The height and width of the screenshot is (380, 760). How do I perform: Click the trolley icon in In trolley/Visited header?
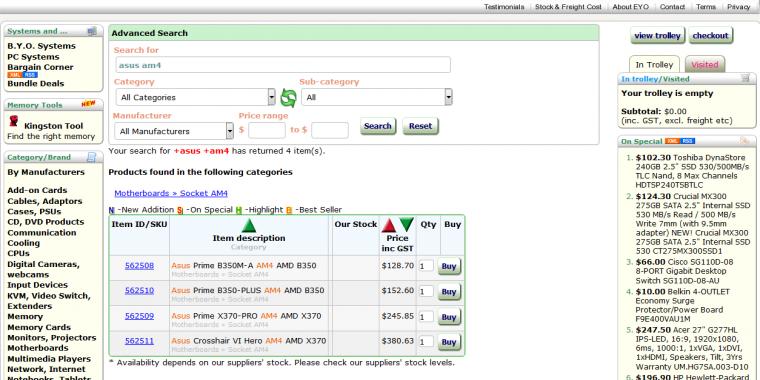(745, 78)
